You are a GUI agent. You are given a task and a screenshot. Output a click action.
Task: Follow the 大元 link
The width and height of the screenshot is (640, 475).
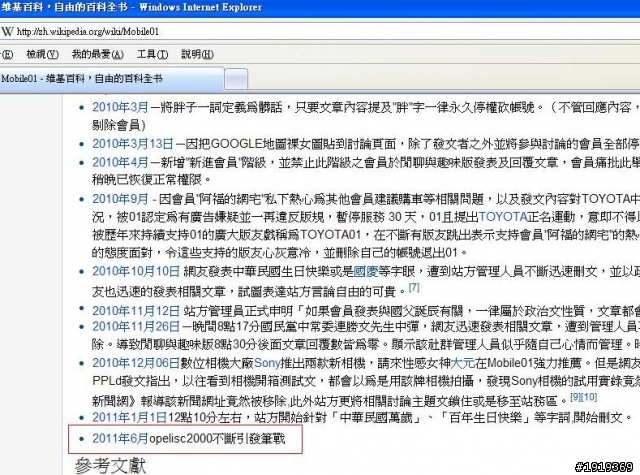462,363
